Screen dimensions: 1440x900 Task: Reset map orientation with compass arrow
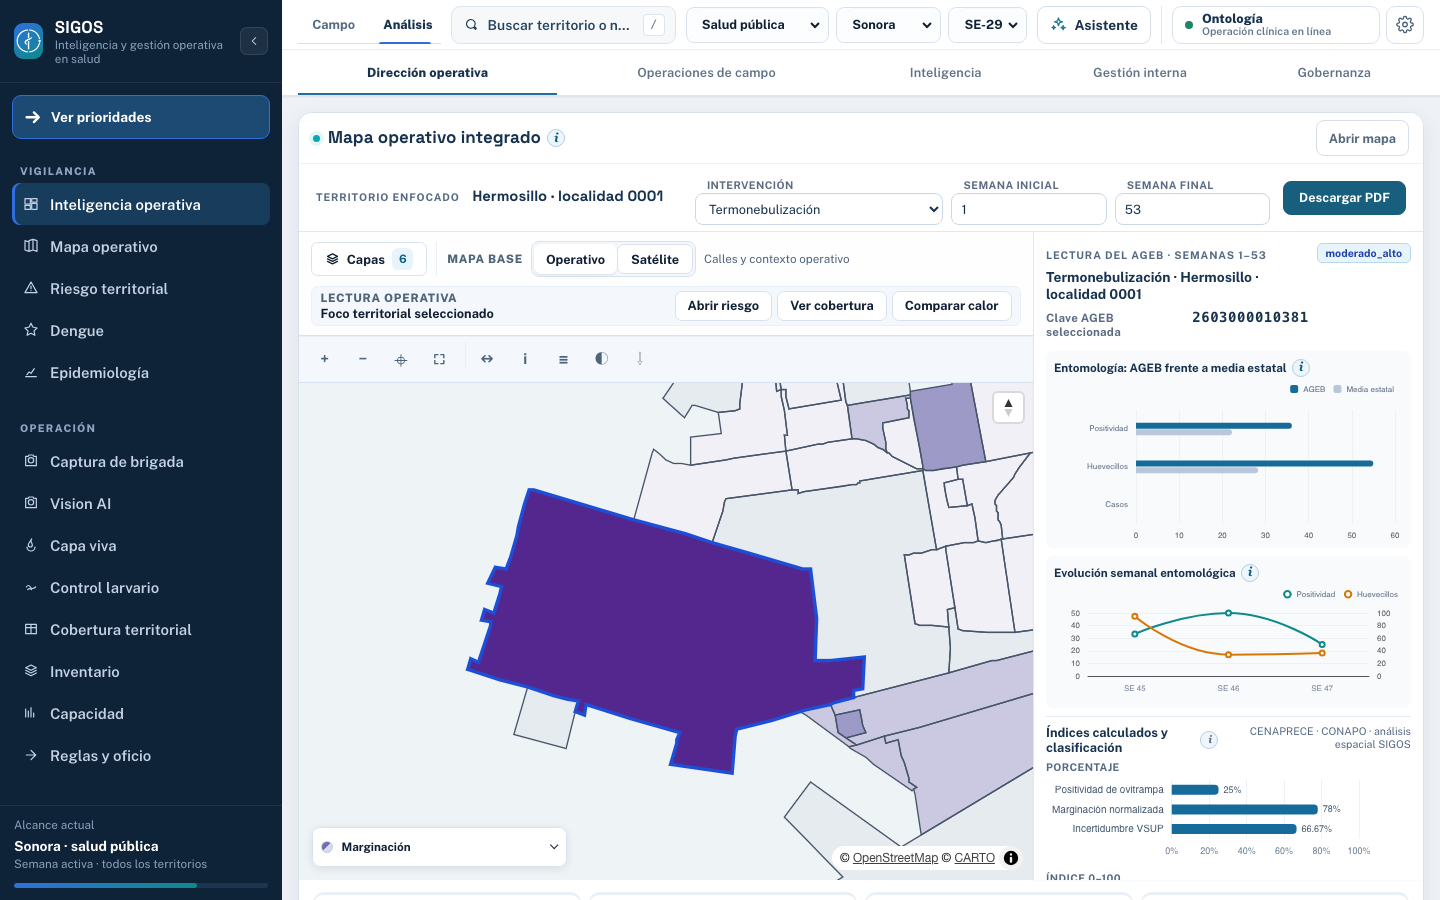[x=1008, y=407]
